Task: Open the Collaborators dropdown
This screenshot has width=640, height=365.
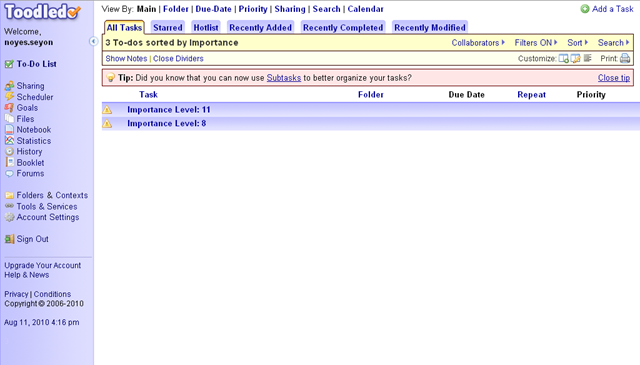Action: point(478,42)
